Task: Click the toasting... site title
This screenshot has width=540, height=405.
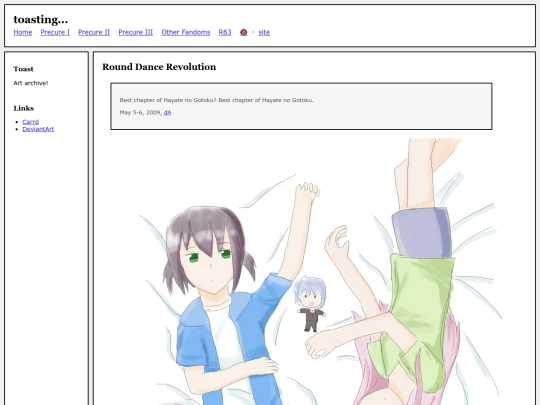Action: [41, 20]
